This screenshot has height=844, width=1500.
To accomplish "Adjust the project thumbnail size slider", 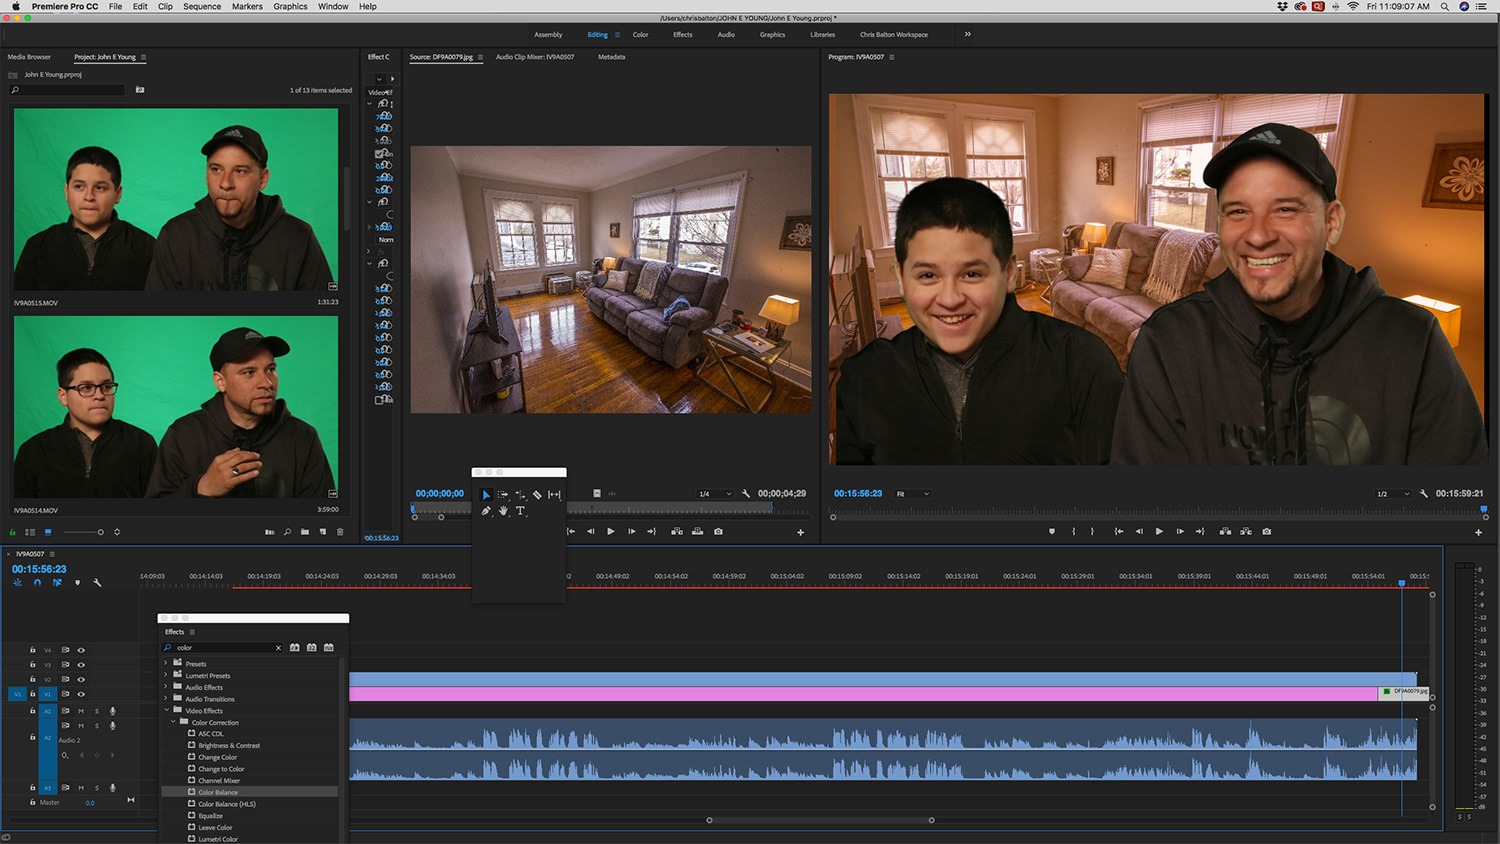I will coord(99,532).
